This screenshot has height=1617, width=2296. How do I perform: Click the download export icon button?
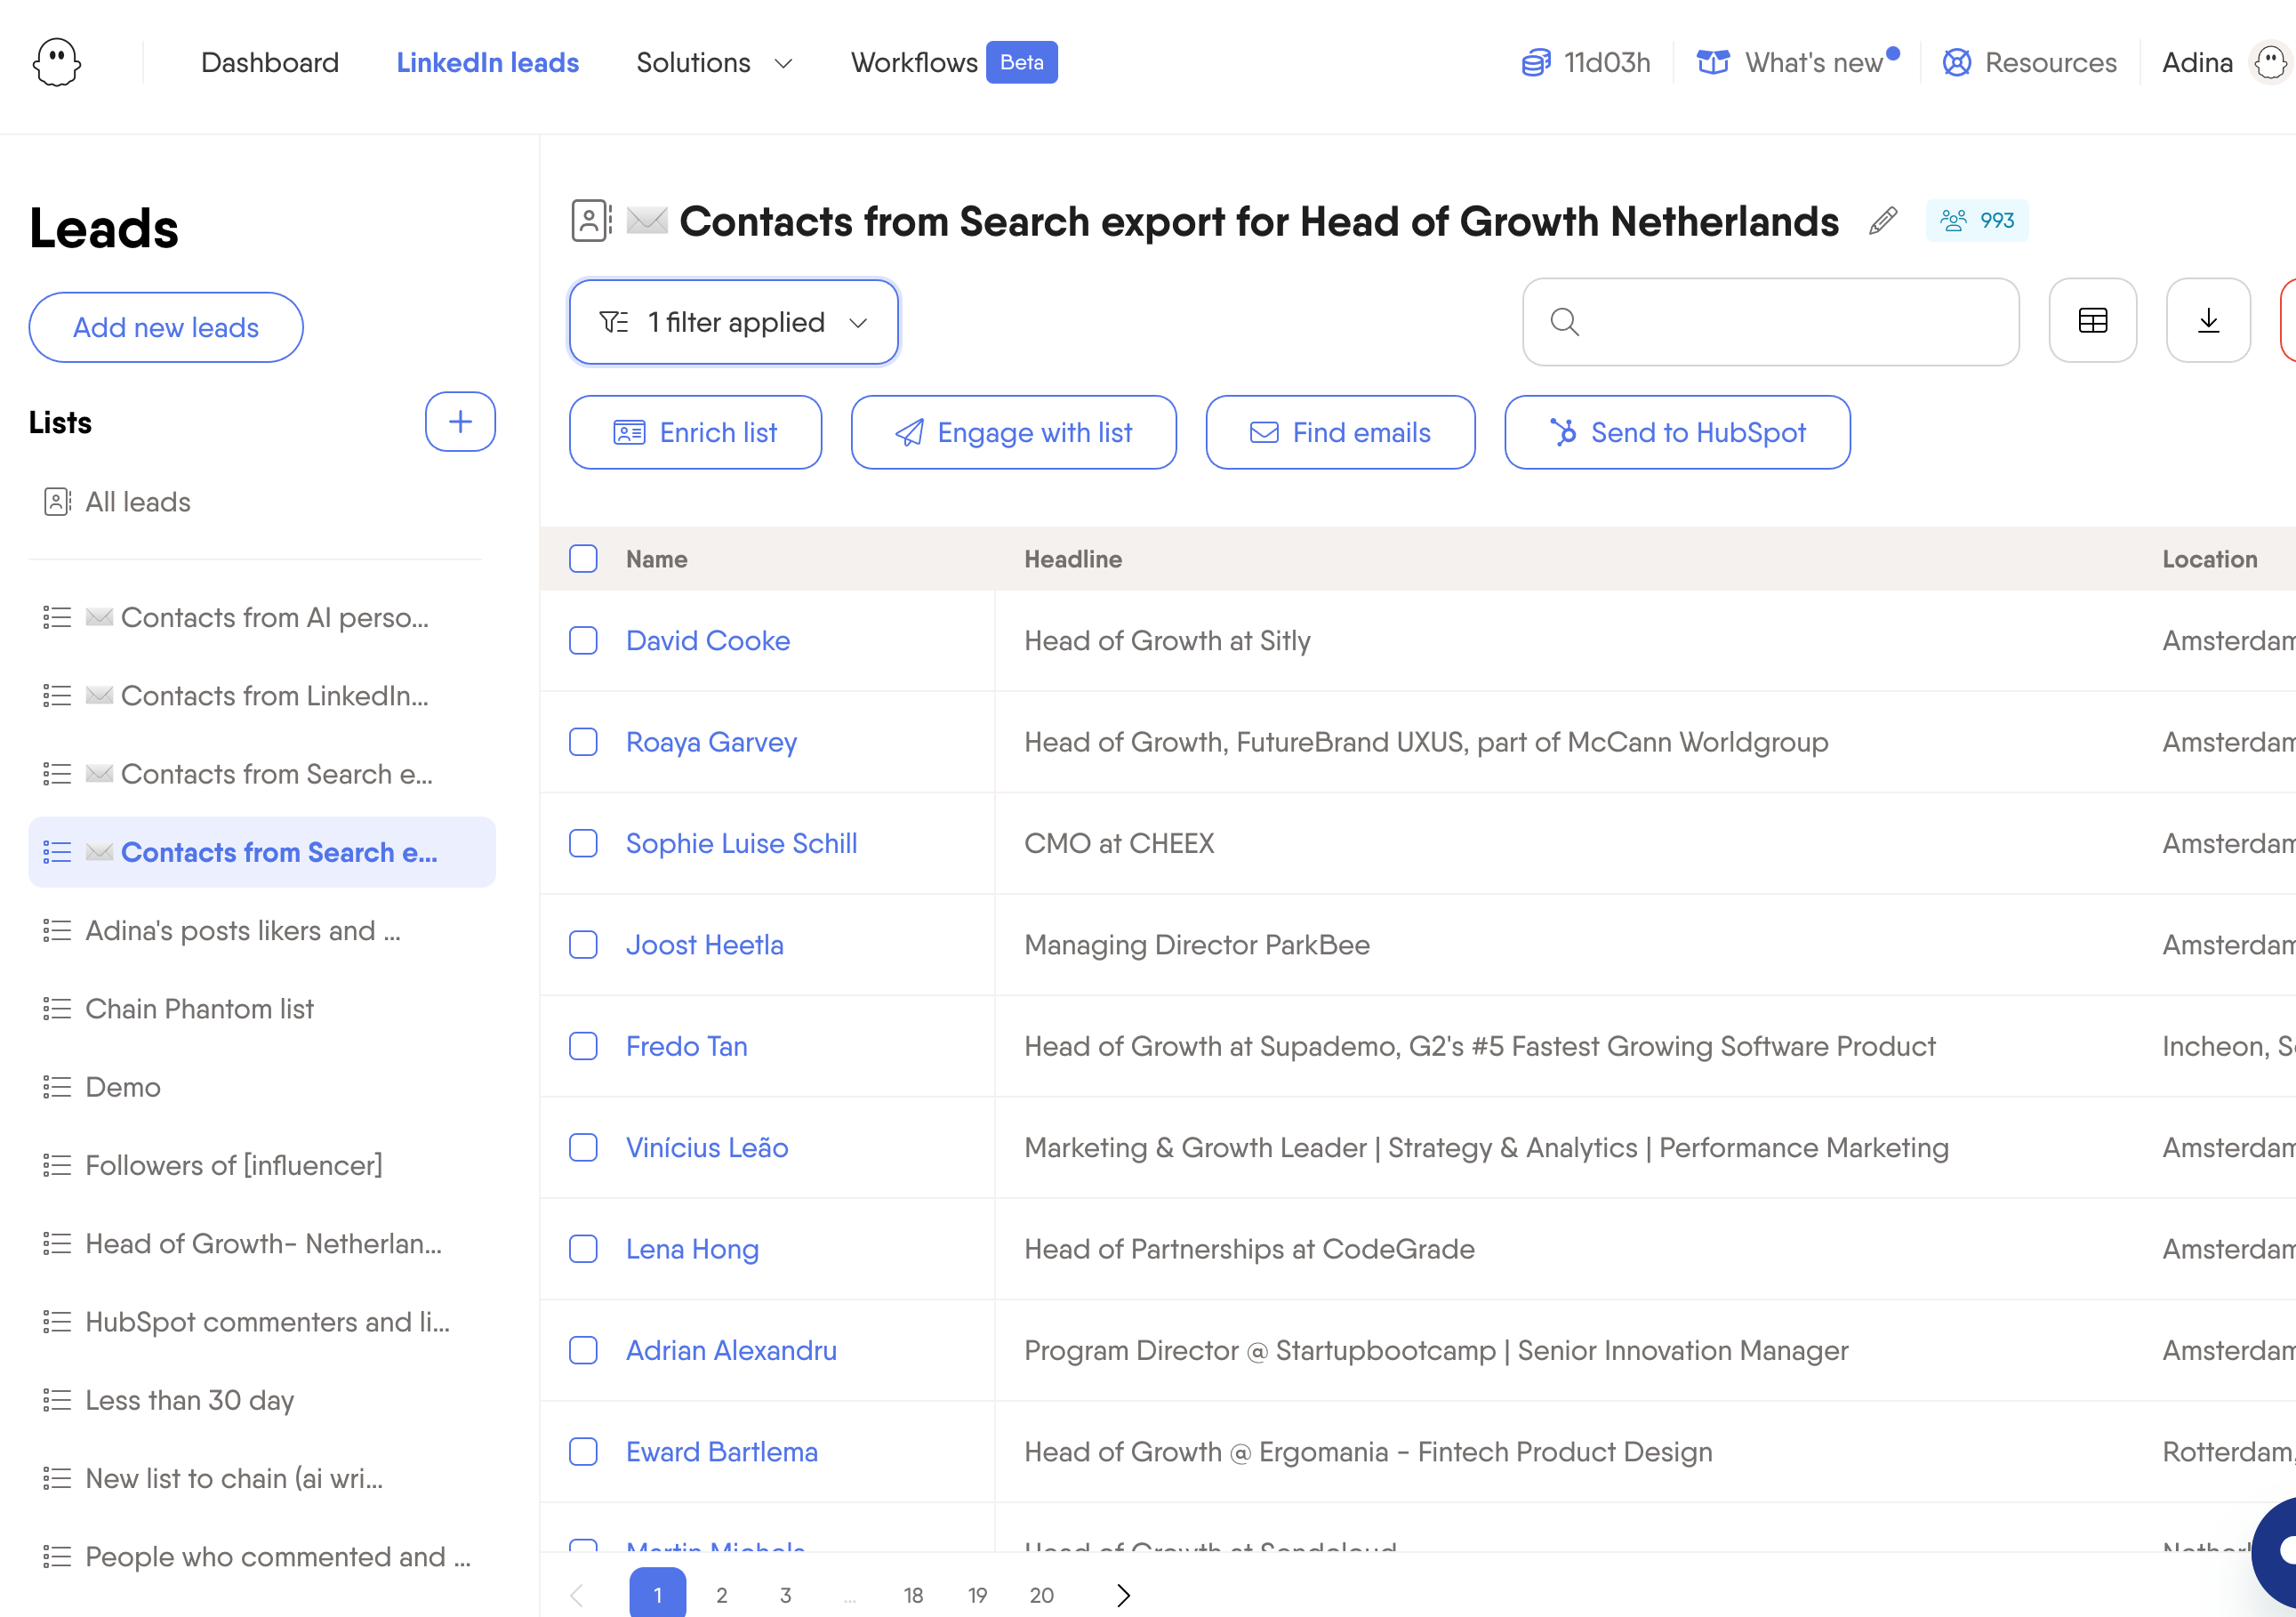coord(2208,321)
